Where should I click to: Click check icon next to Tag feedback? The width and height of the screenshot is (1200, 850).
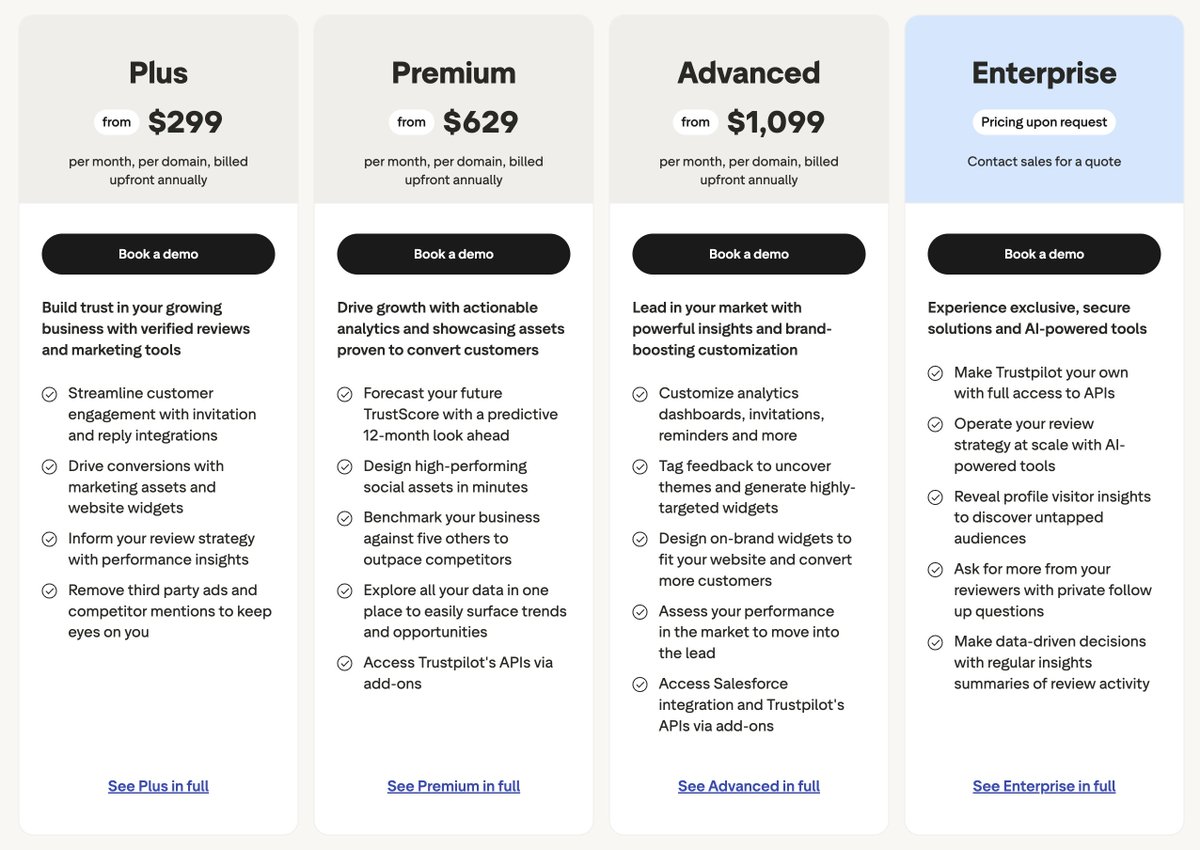click(x=640, y=467)
